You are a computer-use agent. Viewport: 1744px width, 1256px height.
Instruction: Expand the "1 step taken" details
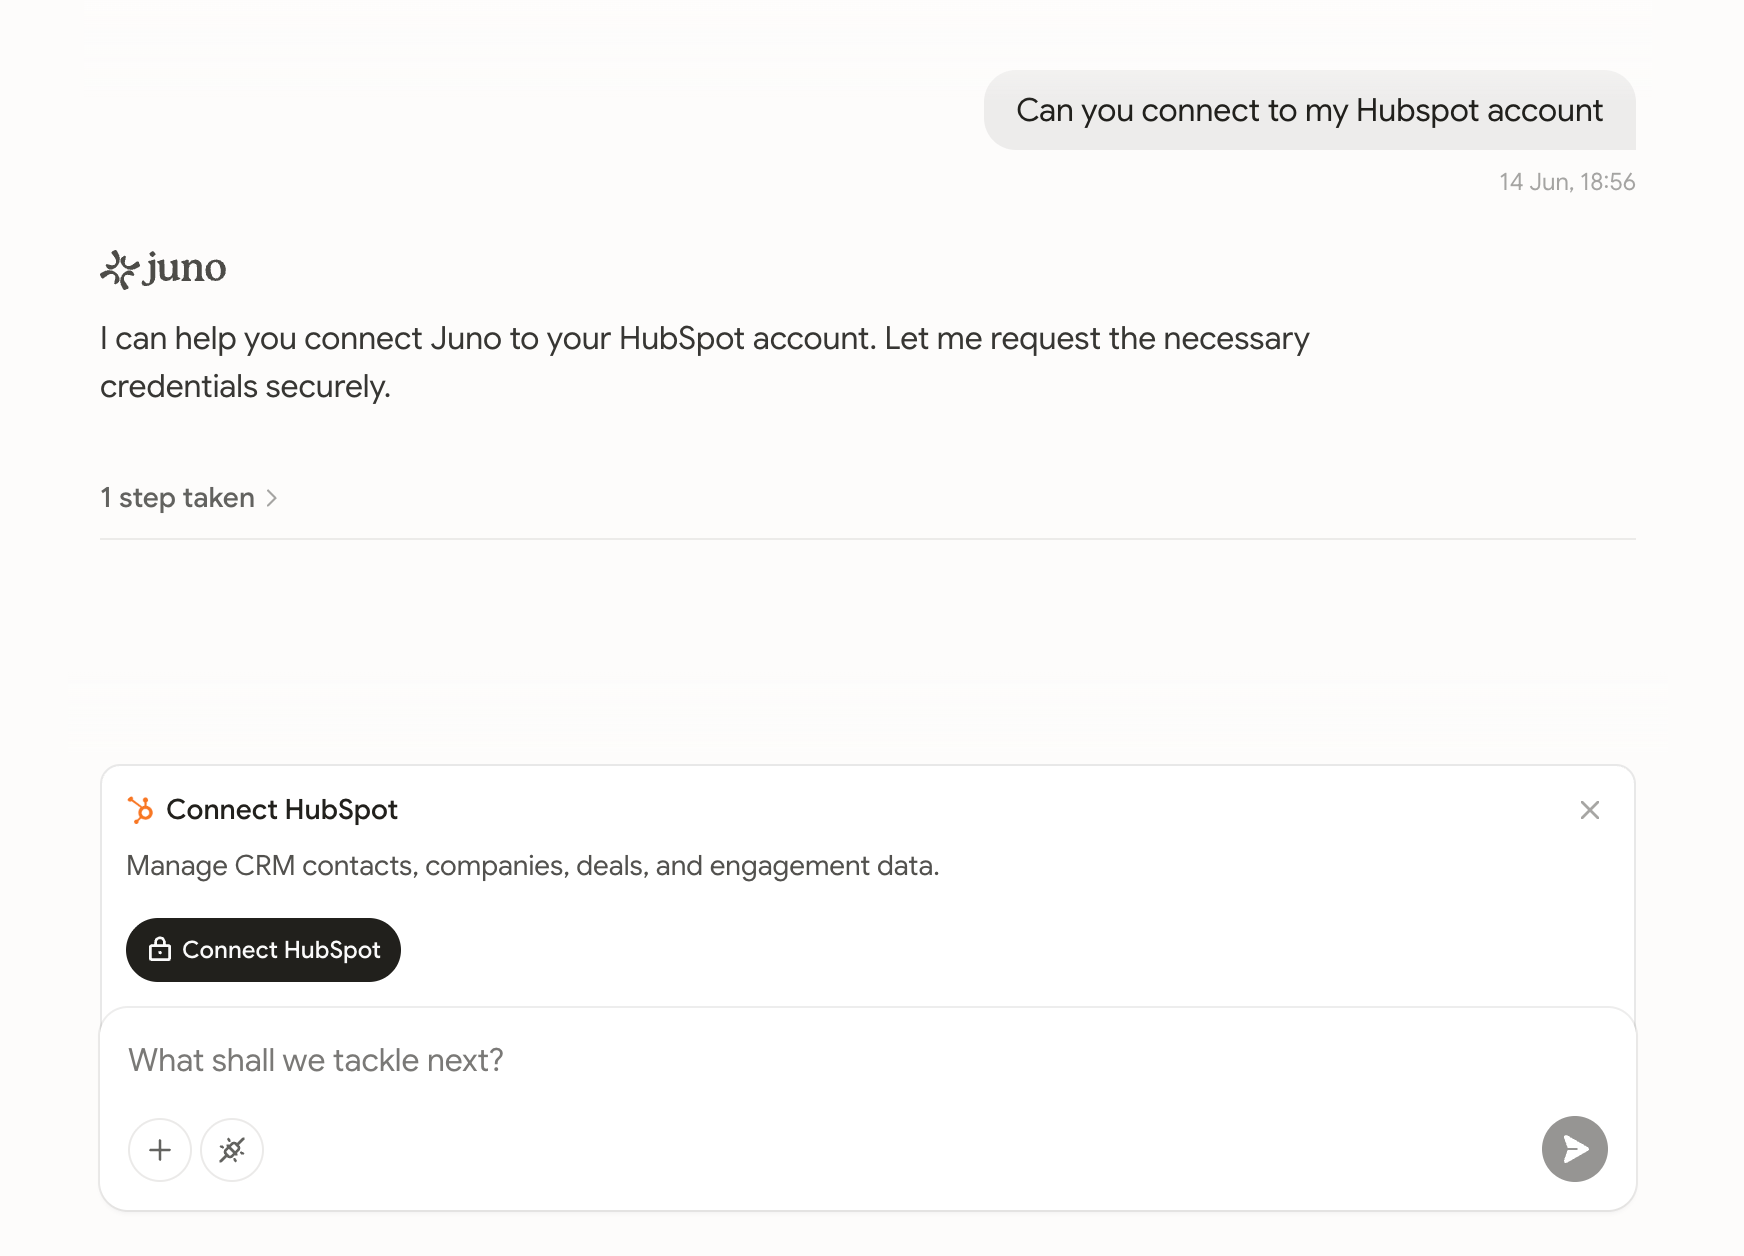[x=188, y=498]
